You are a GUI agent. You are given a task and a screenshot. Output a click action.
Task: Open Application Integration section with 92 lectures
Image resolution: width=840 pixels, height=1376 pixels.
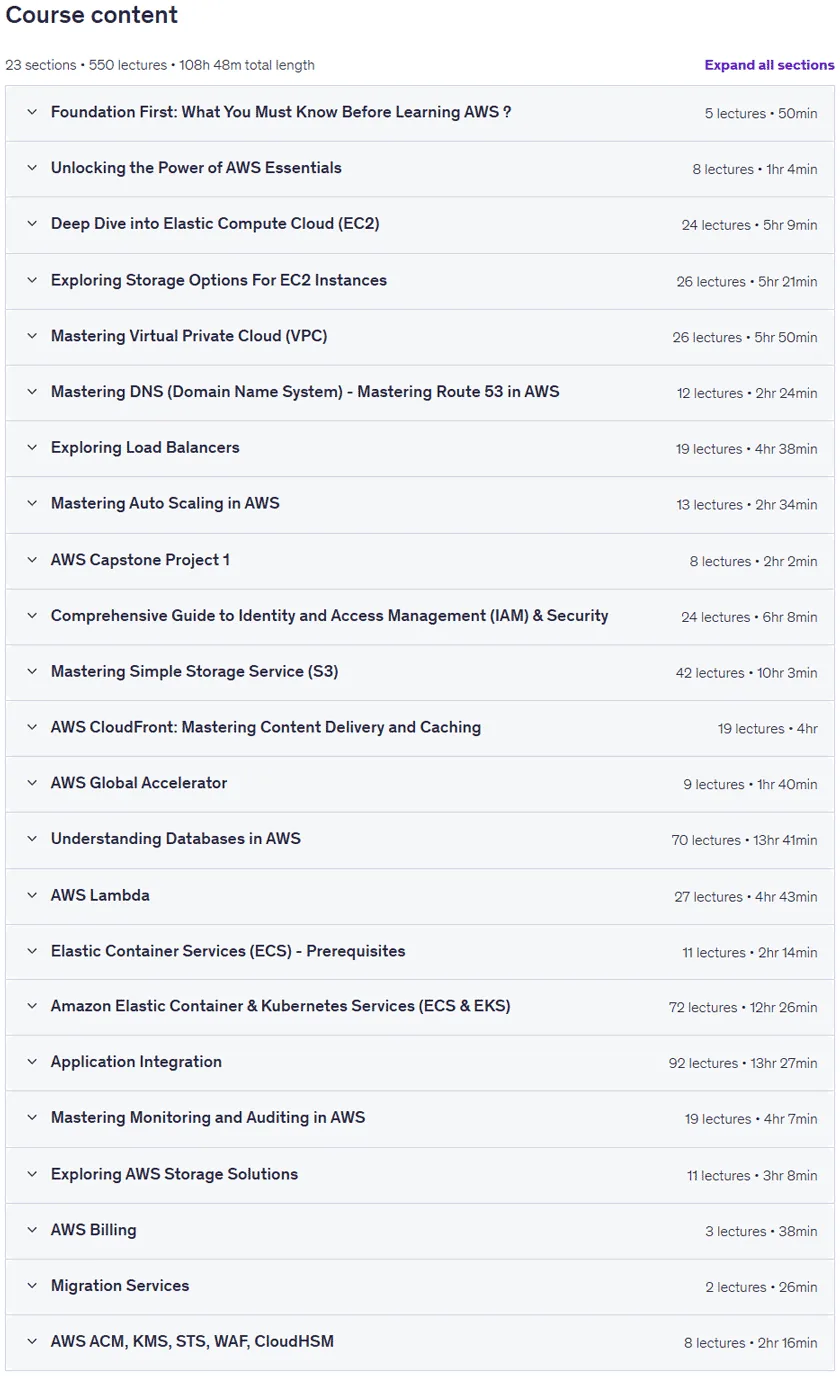420,1063
